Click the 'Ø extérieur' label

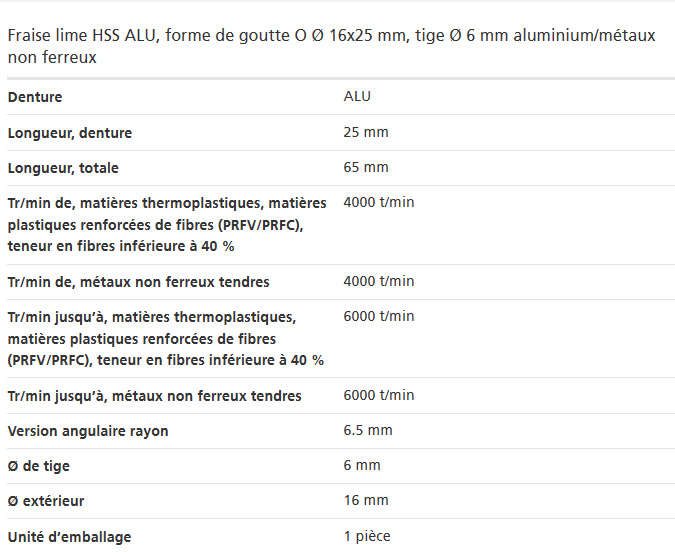coord(46,501)
